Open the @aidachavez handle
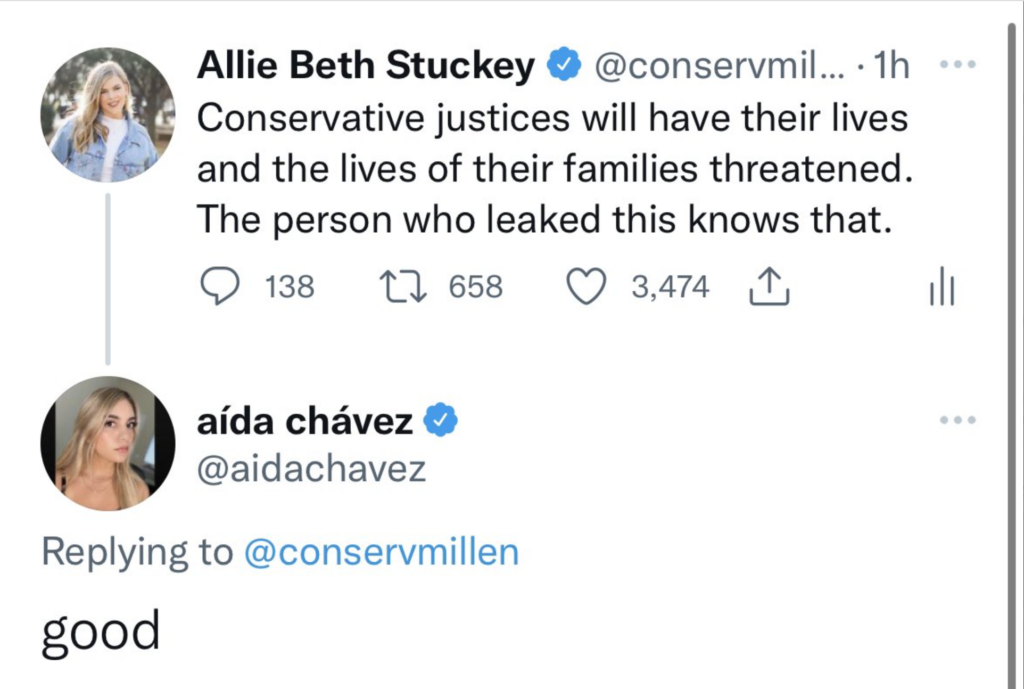The height and width of the screenshot is (689, 1024). click(311, 469)
